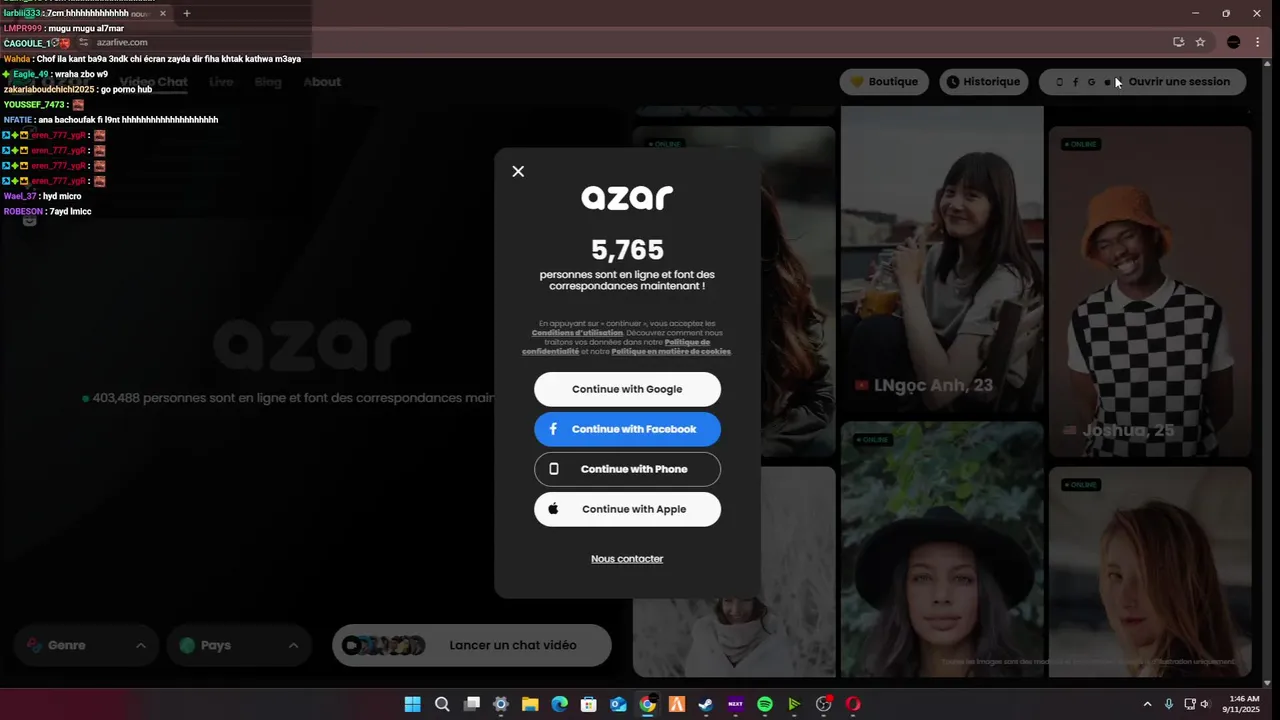Close the current browser tab
Viewport: 1280px width, 720px height.
[163, 13]
